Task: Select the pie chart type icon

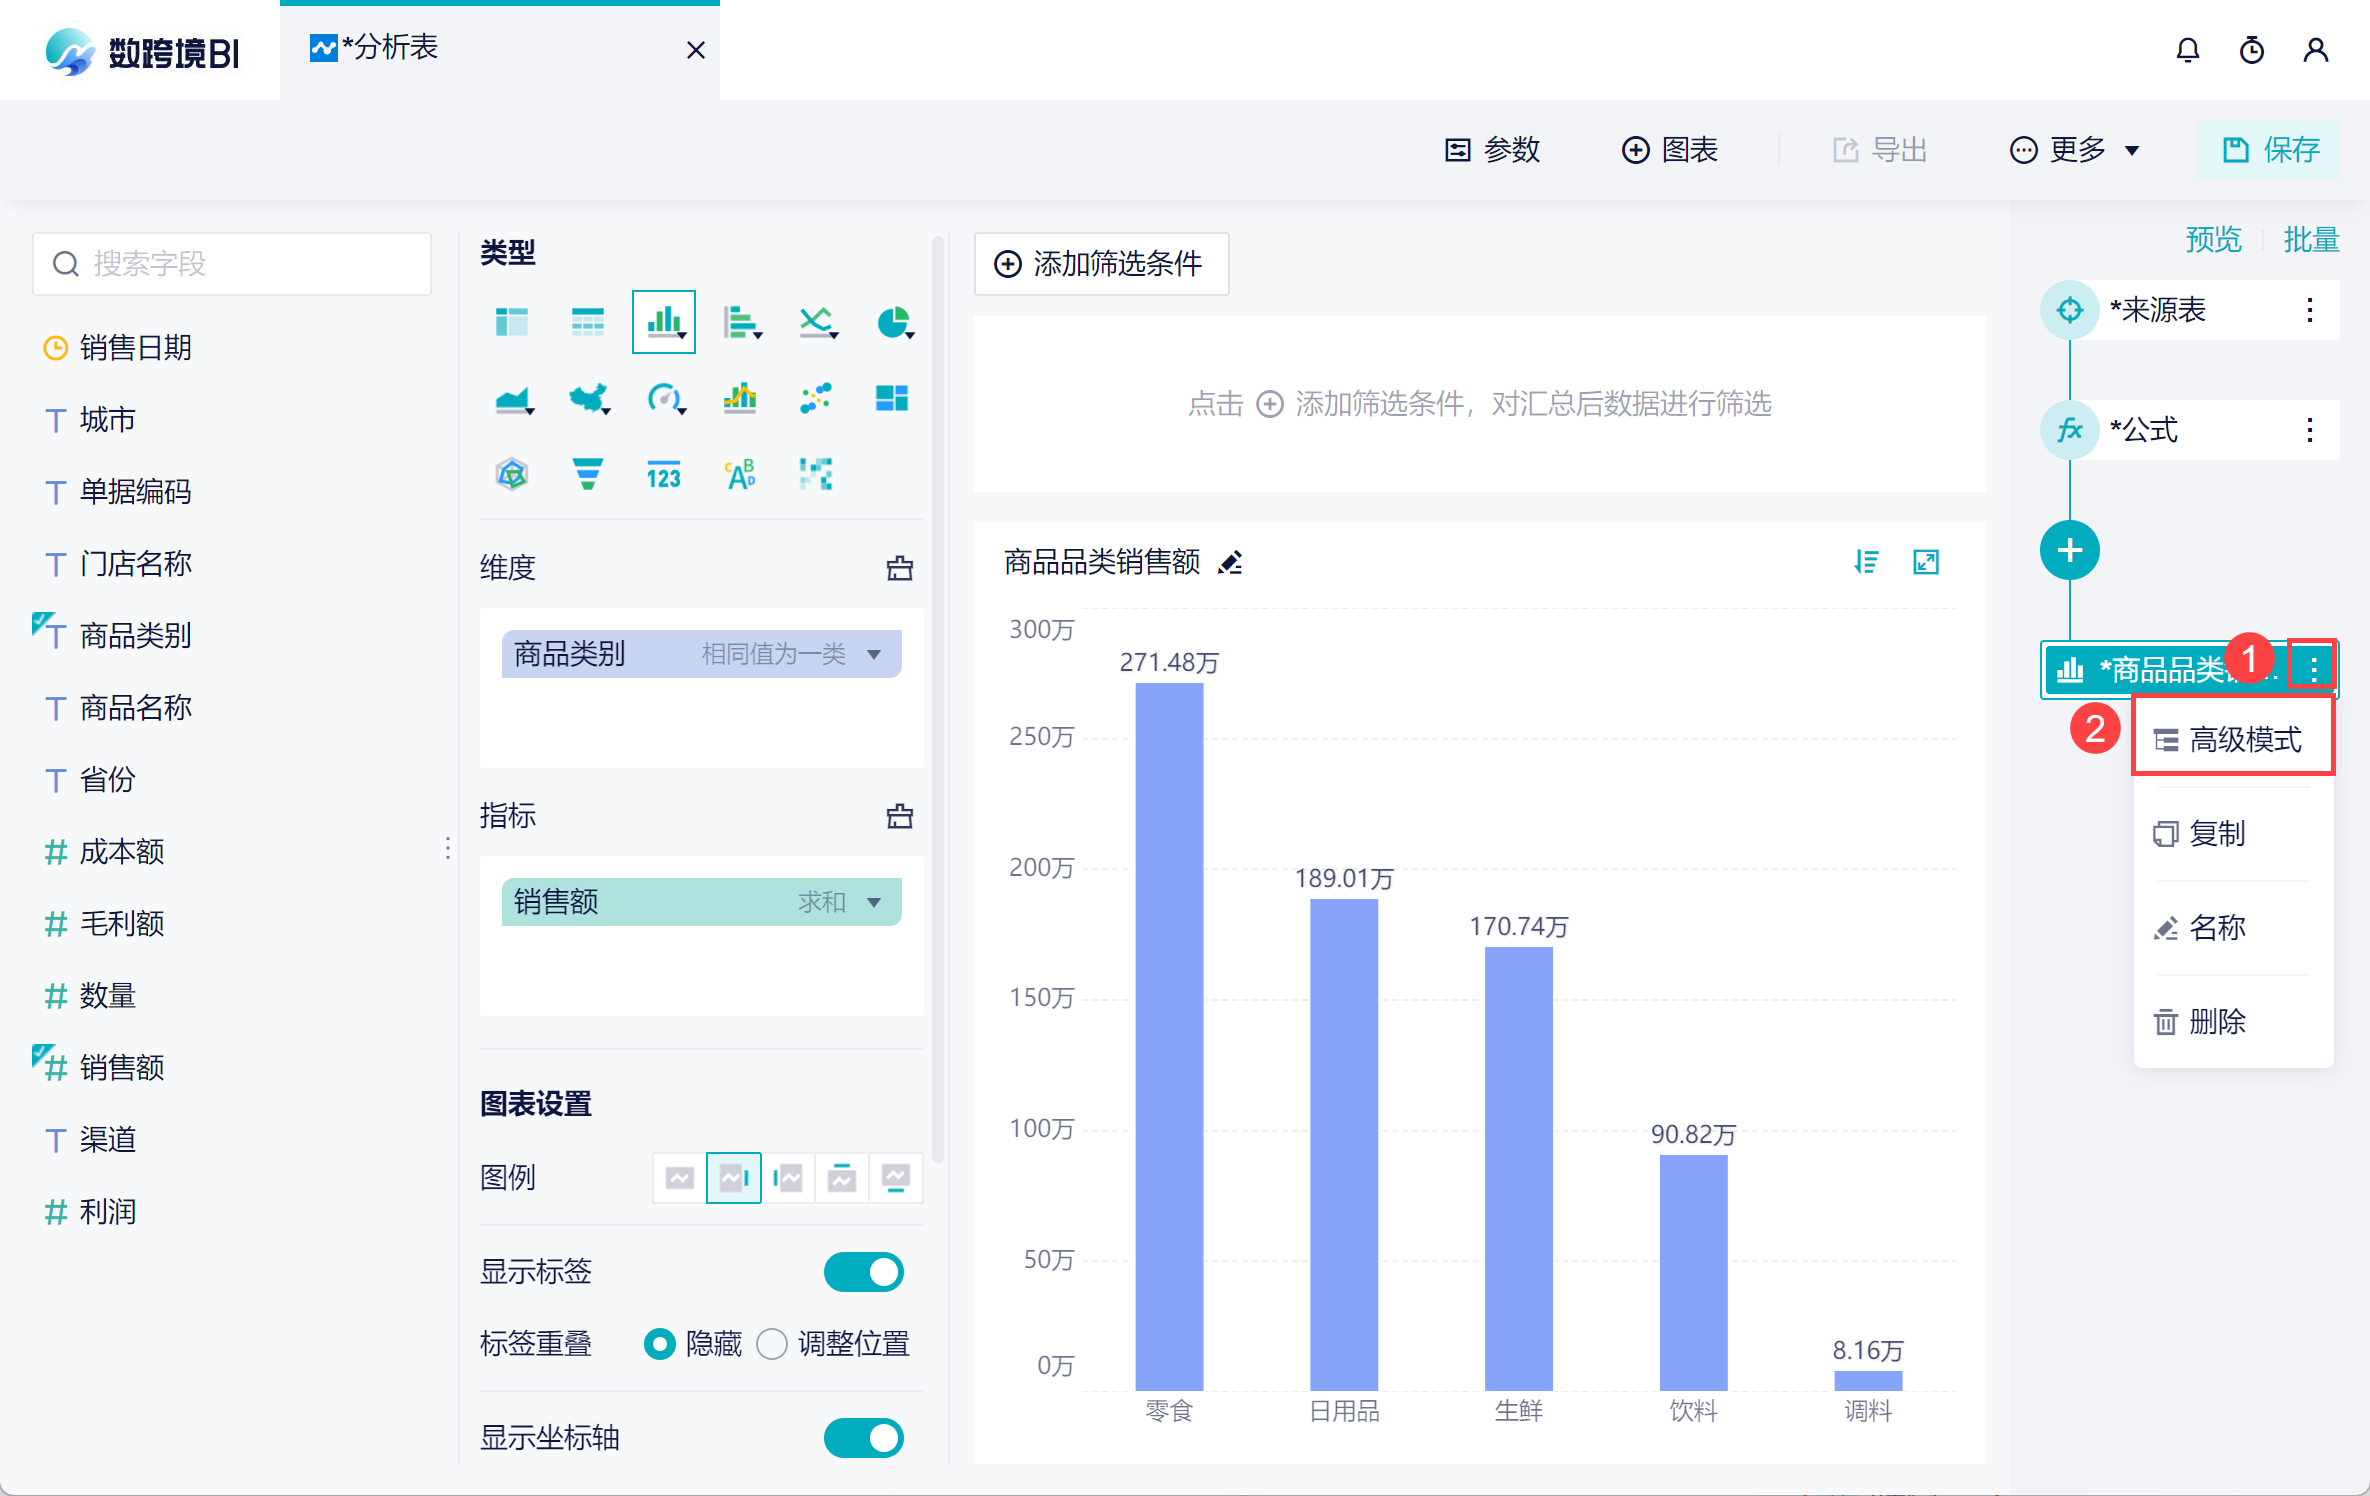Action: [x=893, y=323]
